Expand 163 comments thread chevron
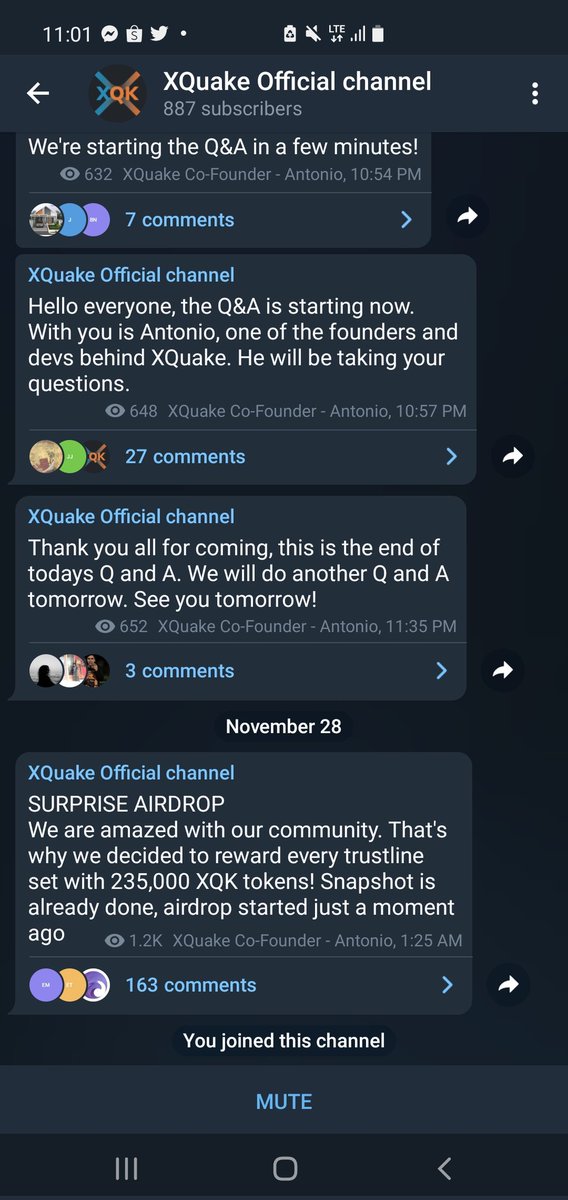 447,985
